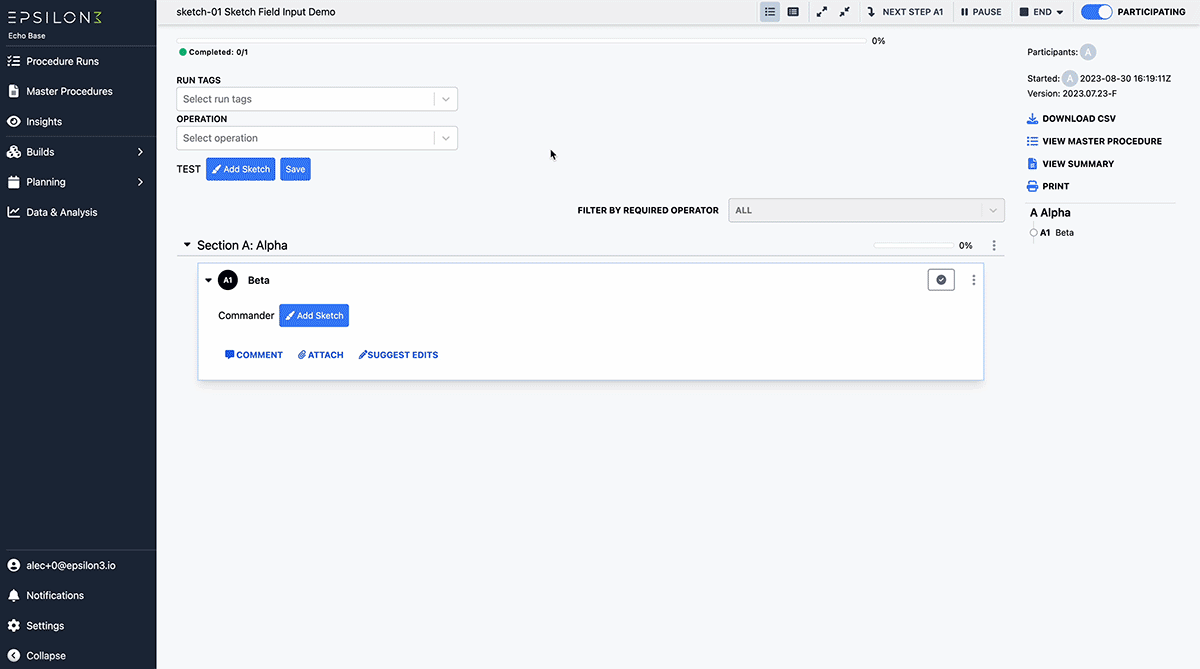Switch to table view using the toolbar icon

point(794,11)
